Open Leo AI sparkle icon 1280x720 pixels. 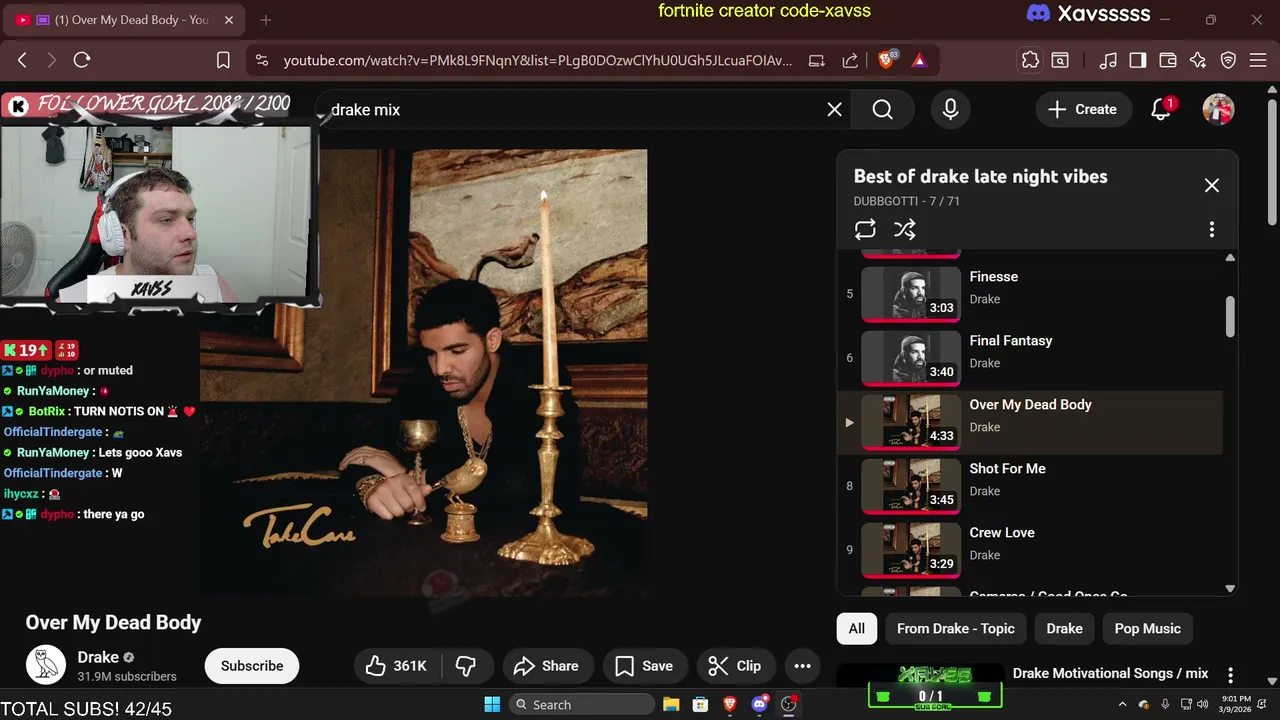pyautogui.click(x=1198, y=60)
